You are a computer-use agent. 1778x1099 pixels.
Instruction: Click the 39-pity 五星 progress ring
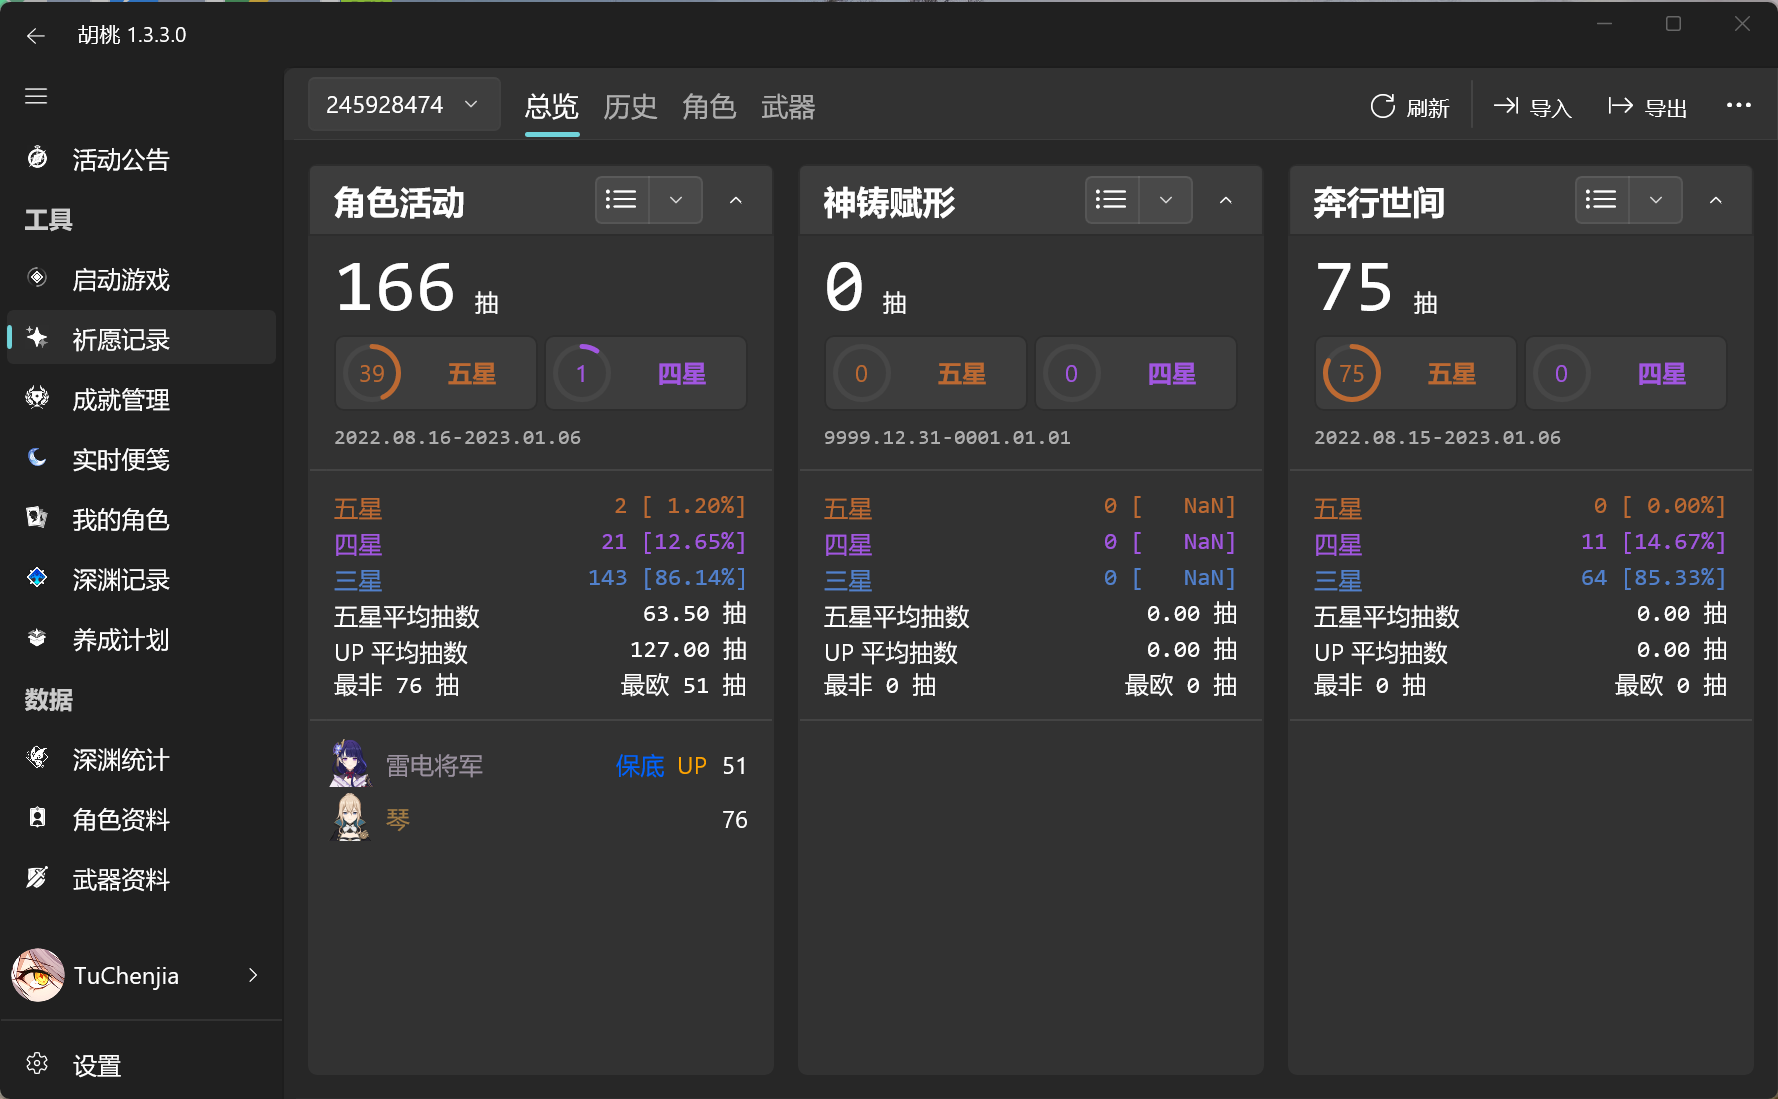coord(372,372)
